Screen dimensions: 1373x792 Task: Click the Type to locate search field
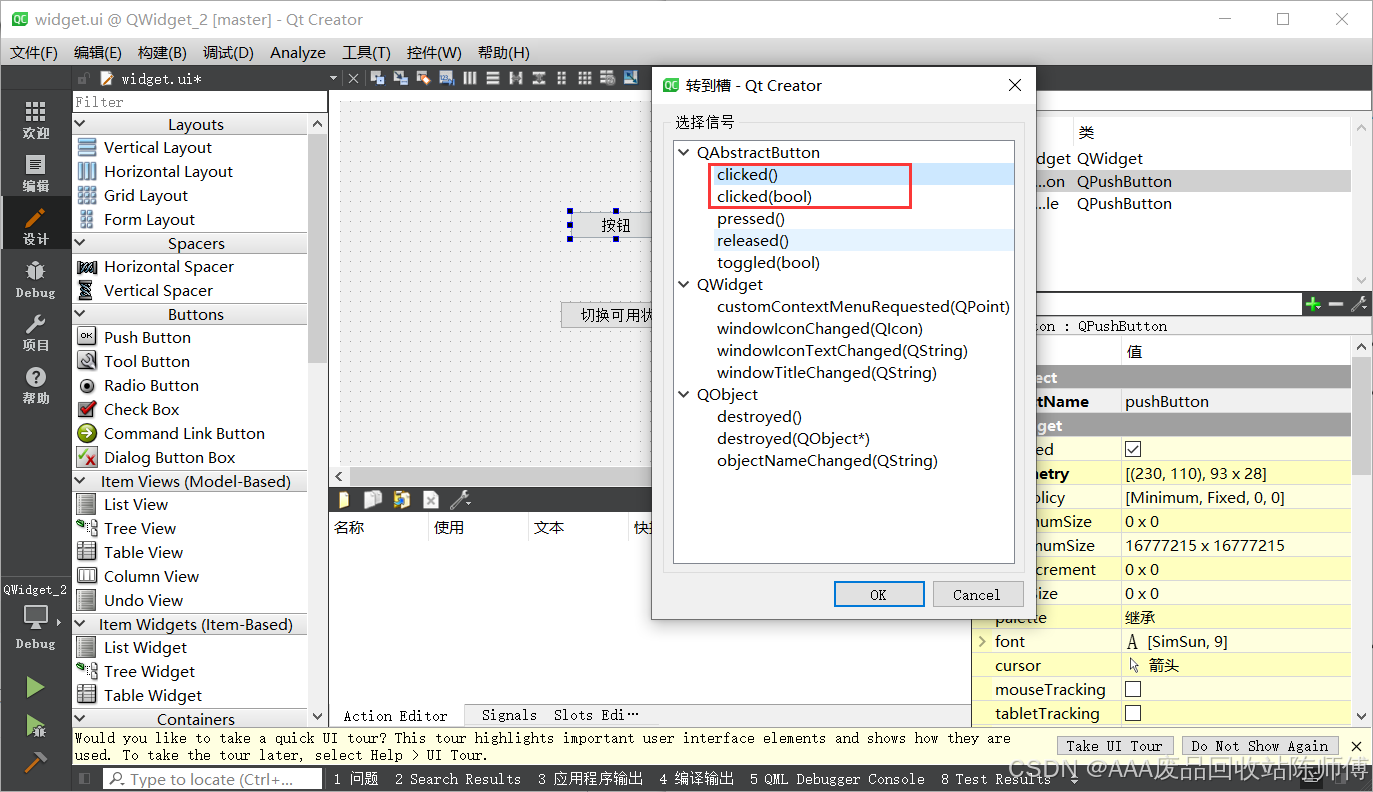212,779
